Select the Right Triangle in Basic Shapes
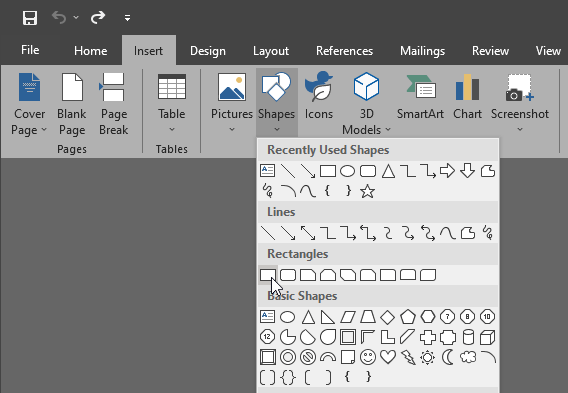 (327, 317)
